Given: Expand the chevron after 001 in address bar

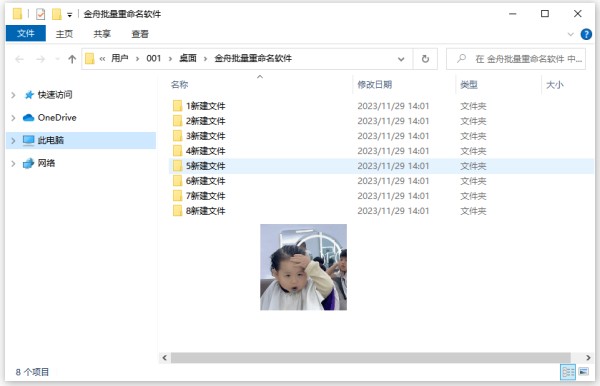Looking at the screenshot, I should [170, 59].
